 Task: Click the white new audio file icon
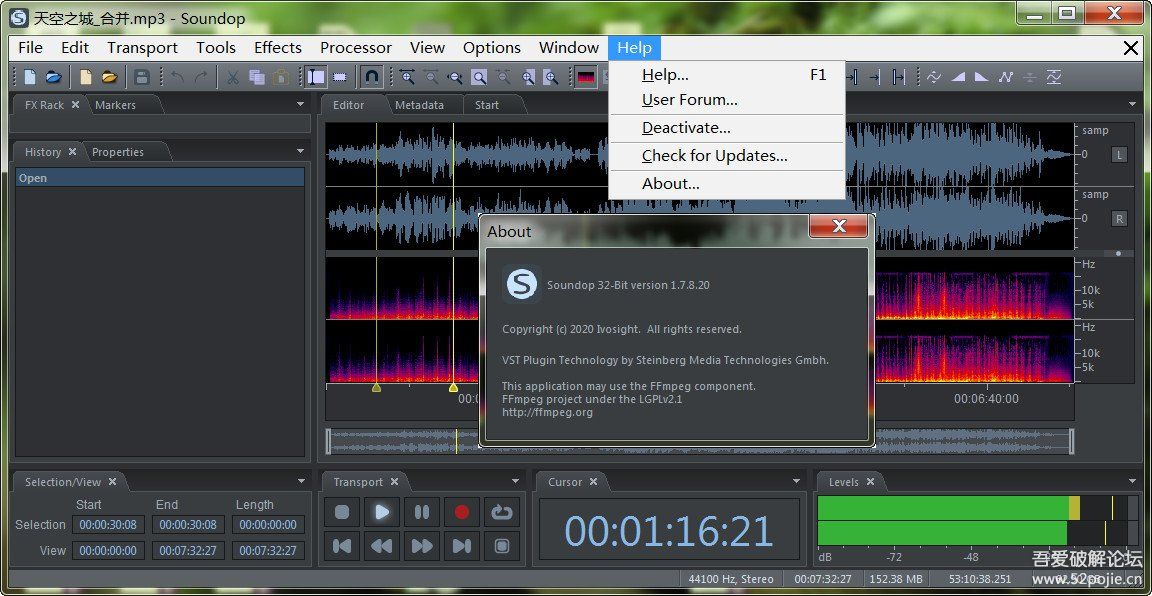click(x=30, y=76)
